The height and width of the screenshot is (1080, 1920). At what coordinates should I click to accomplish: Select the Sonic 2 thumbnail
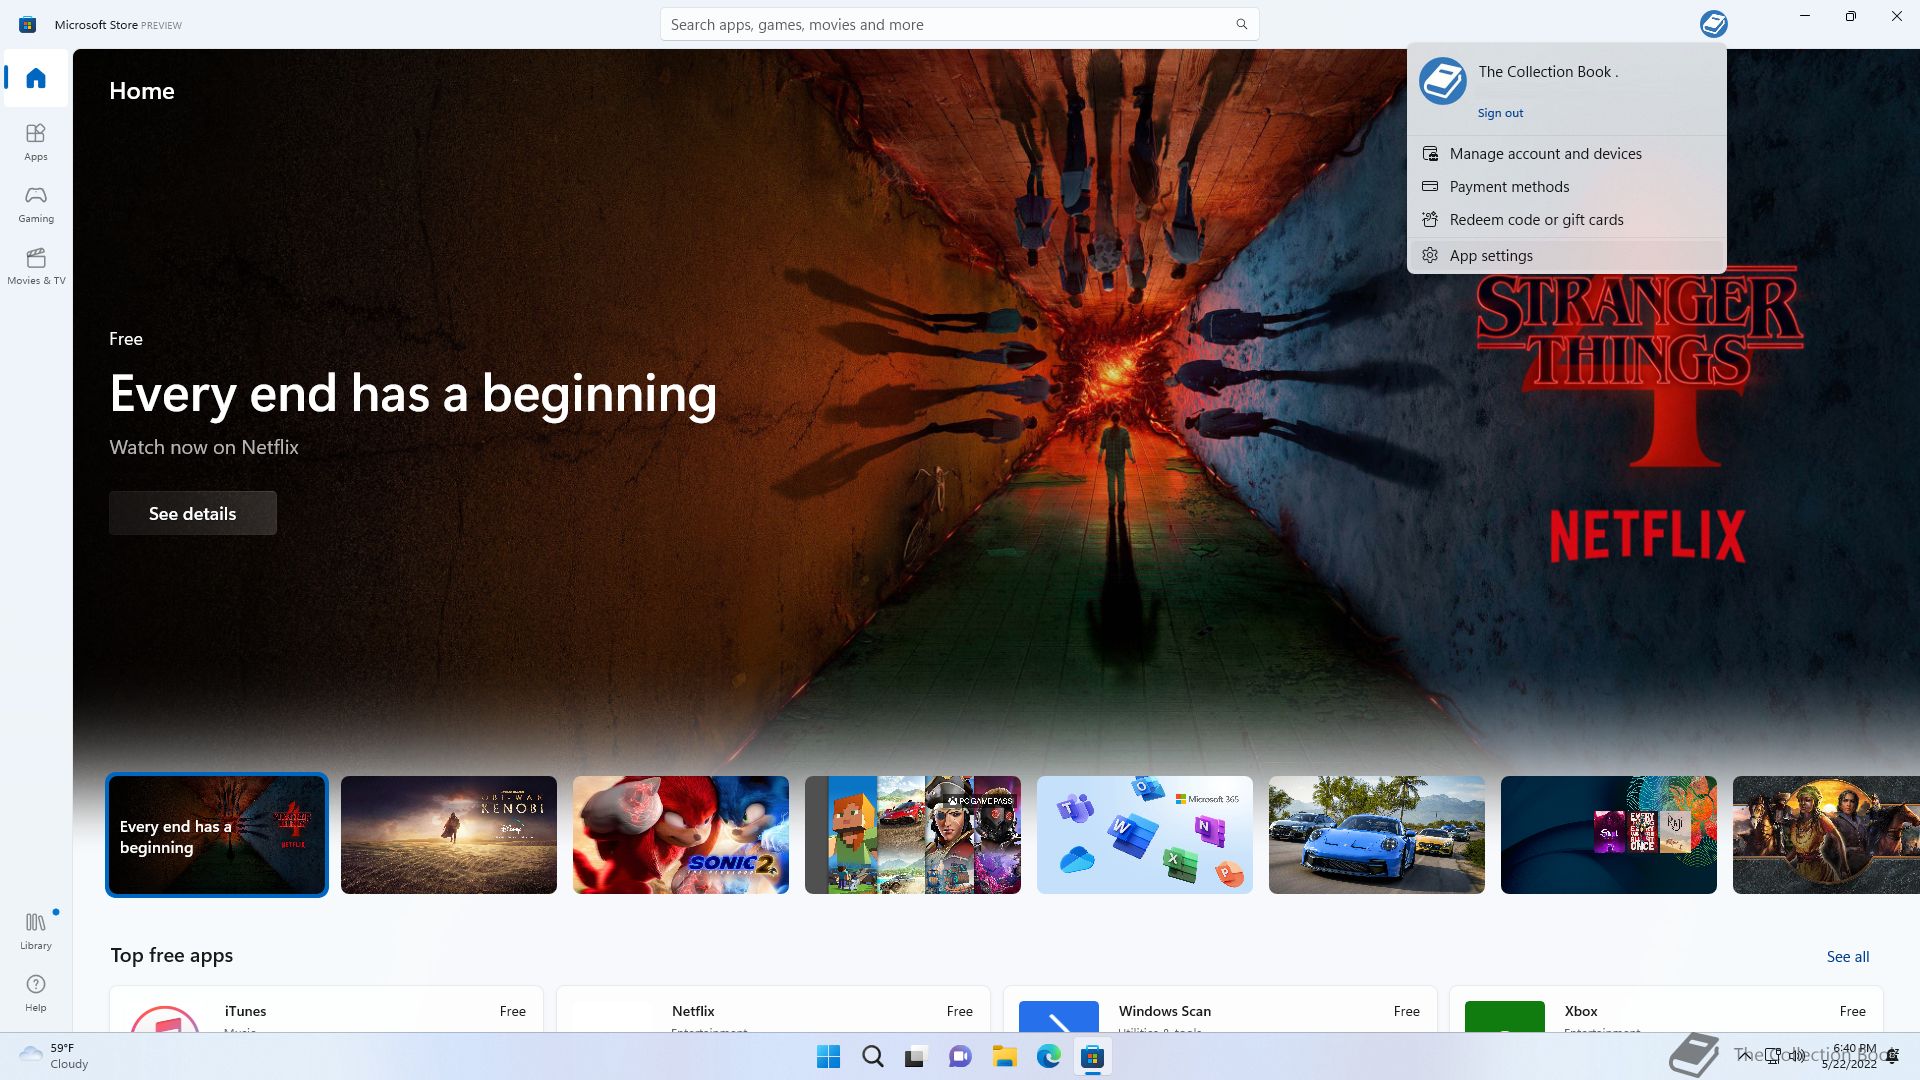[x=681, y=835]
